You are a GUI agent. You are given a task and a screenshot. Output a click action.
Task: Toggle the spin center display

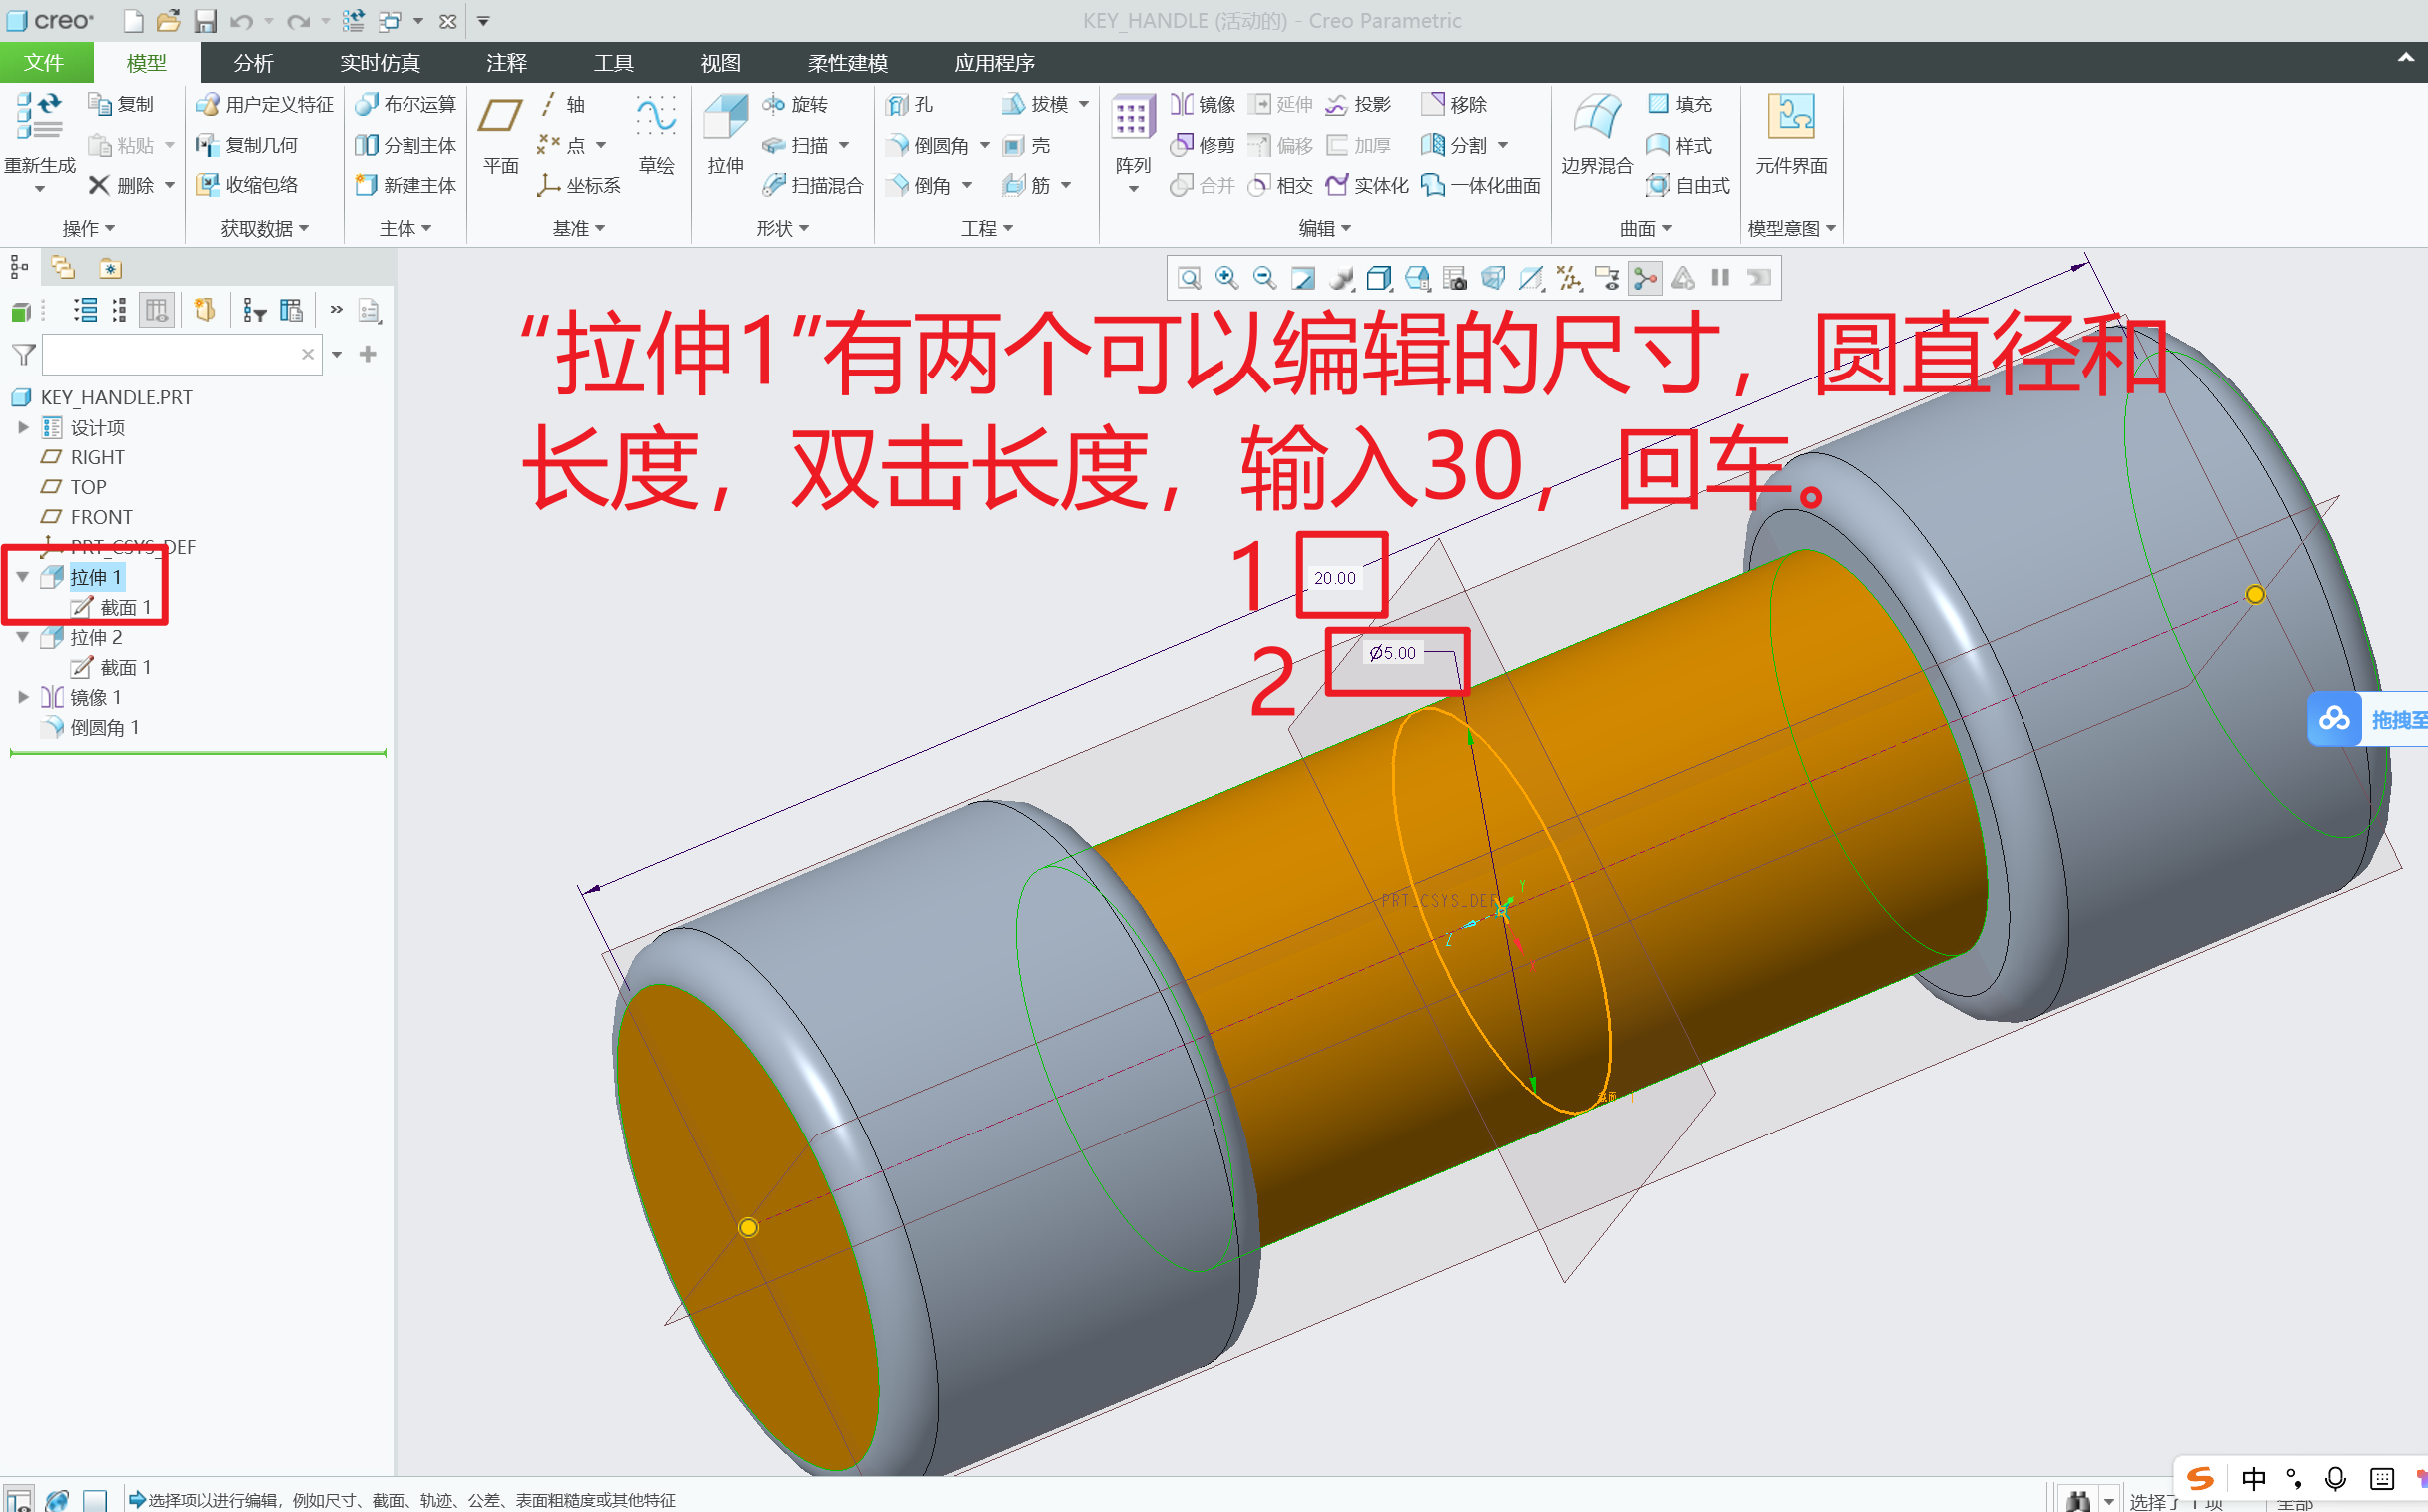tap(1646, 278)
